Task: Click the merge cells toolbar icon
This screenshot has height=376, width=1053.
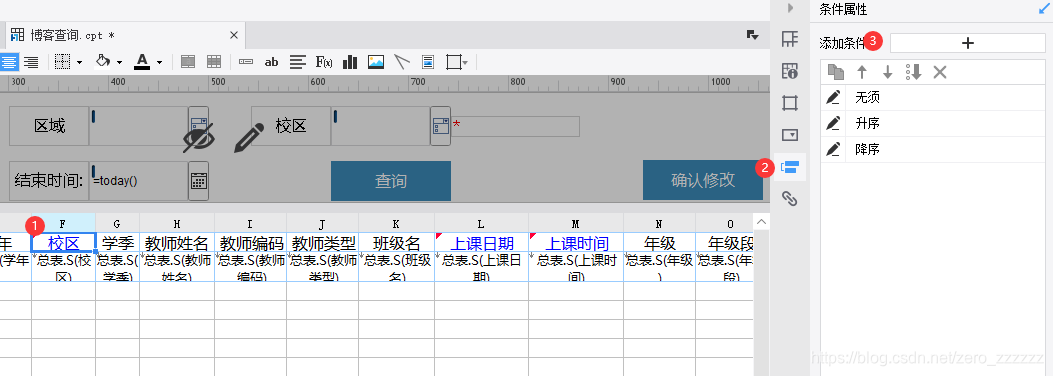Action: point(188,62)
